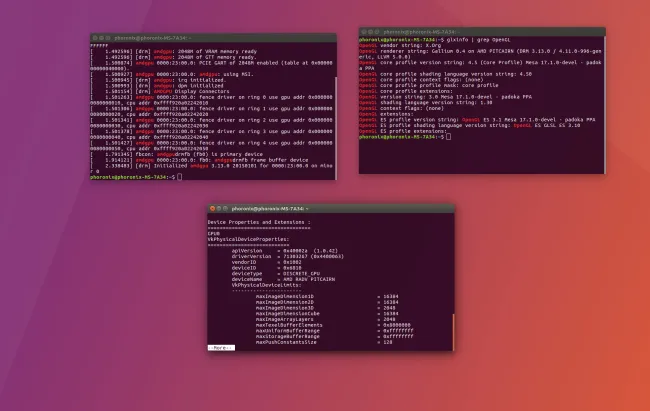Screen dimensions: 650x411
Task: Select '[drm] Initialized amdgpu 3.13.0' line
Action: [x=211, y=168]
